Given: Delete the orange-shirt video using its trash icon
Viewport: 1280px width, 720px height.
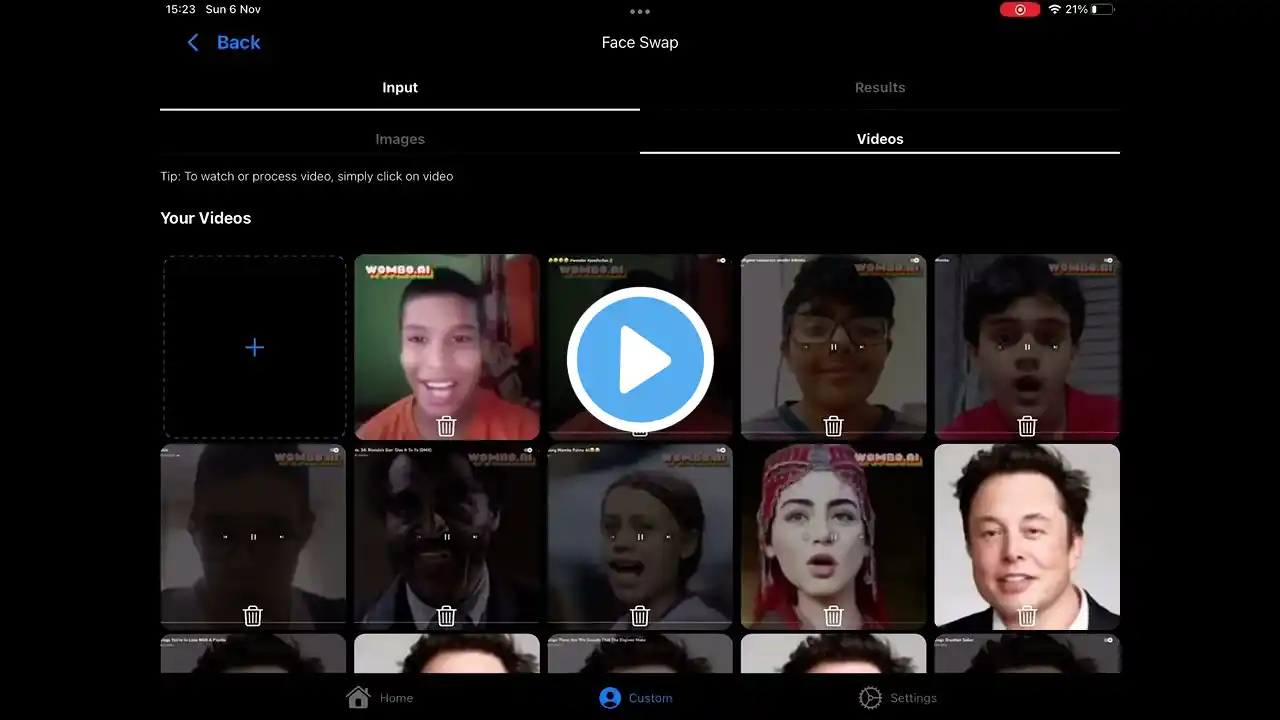Looking at the screenshot, I should click(x=446, y=426).
